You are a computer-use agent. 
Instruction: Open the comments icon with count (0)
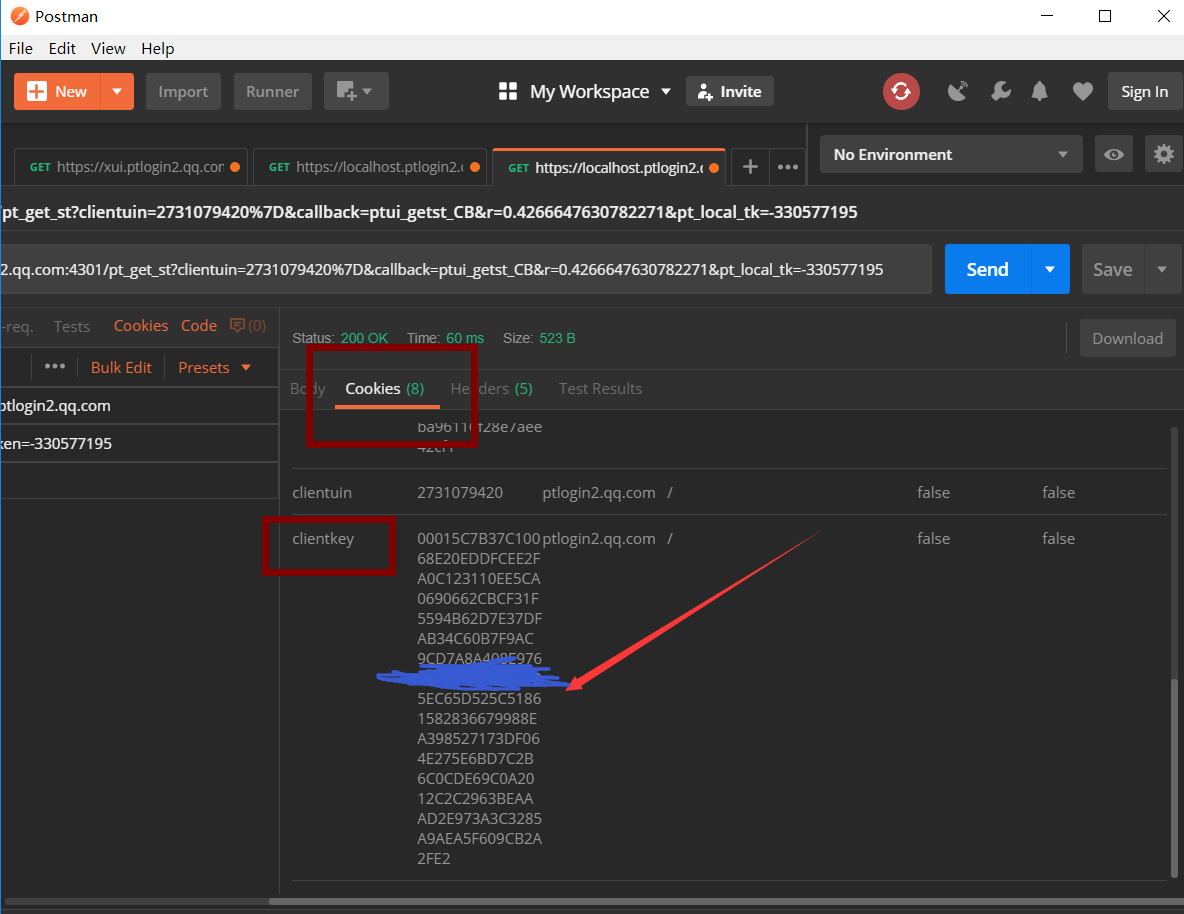248,326
